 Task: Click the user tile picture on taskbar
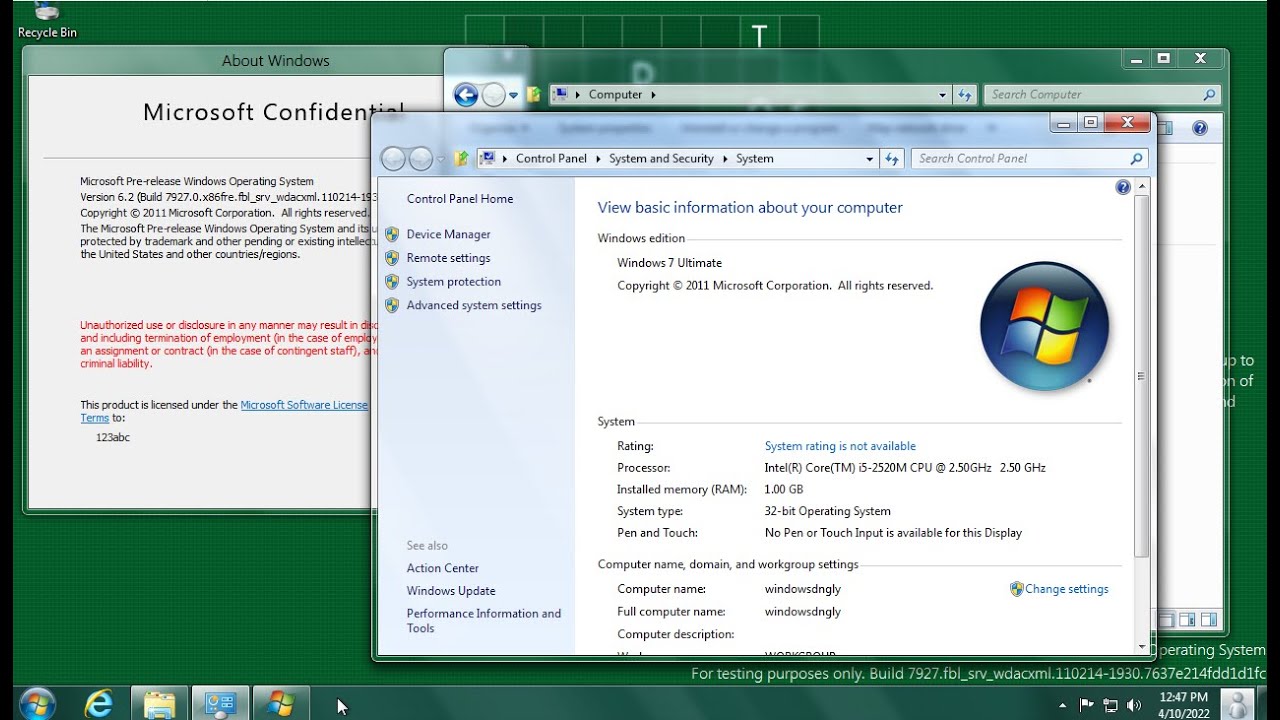coord(1239,704)
